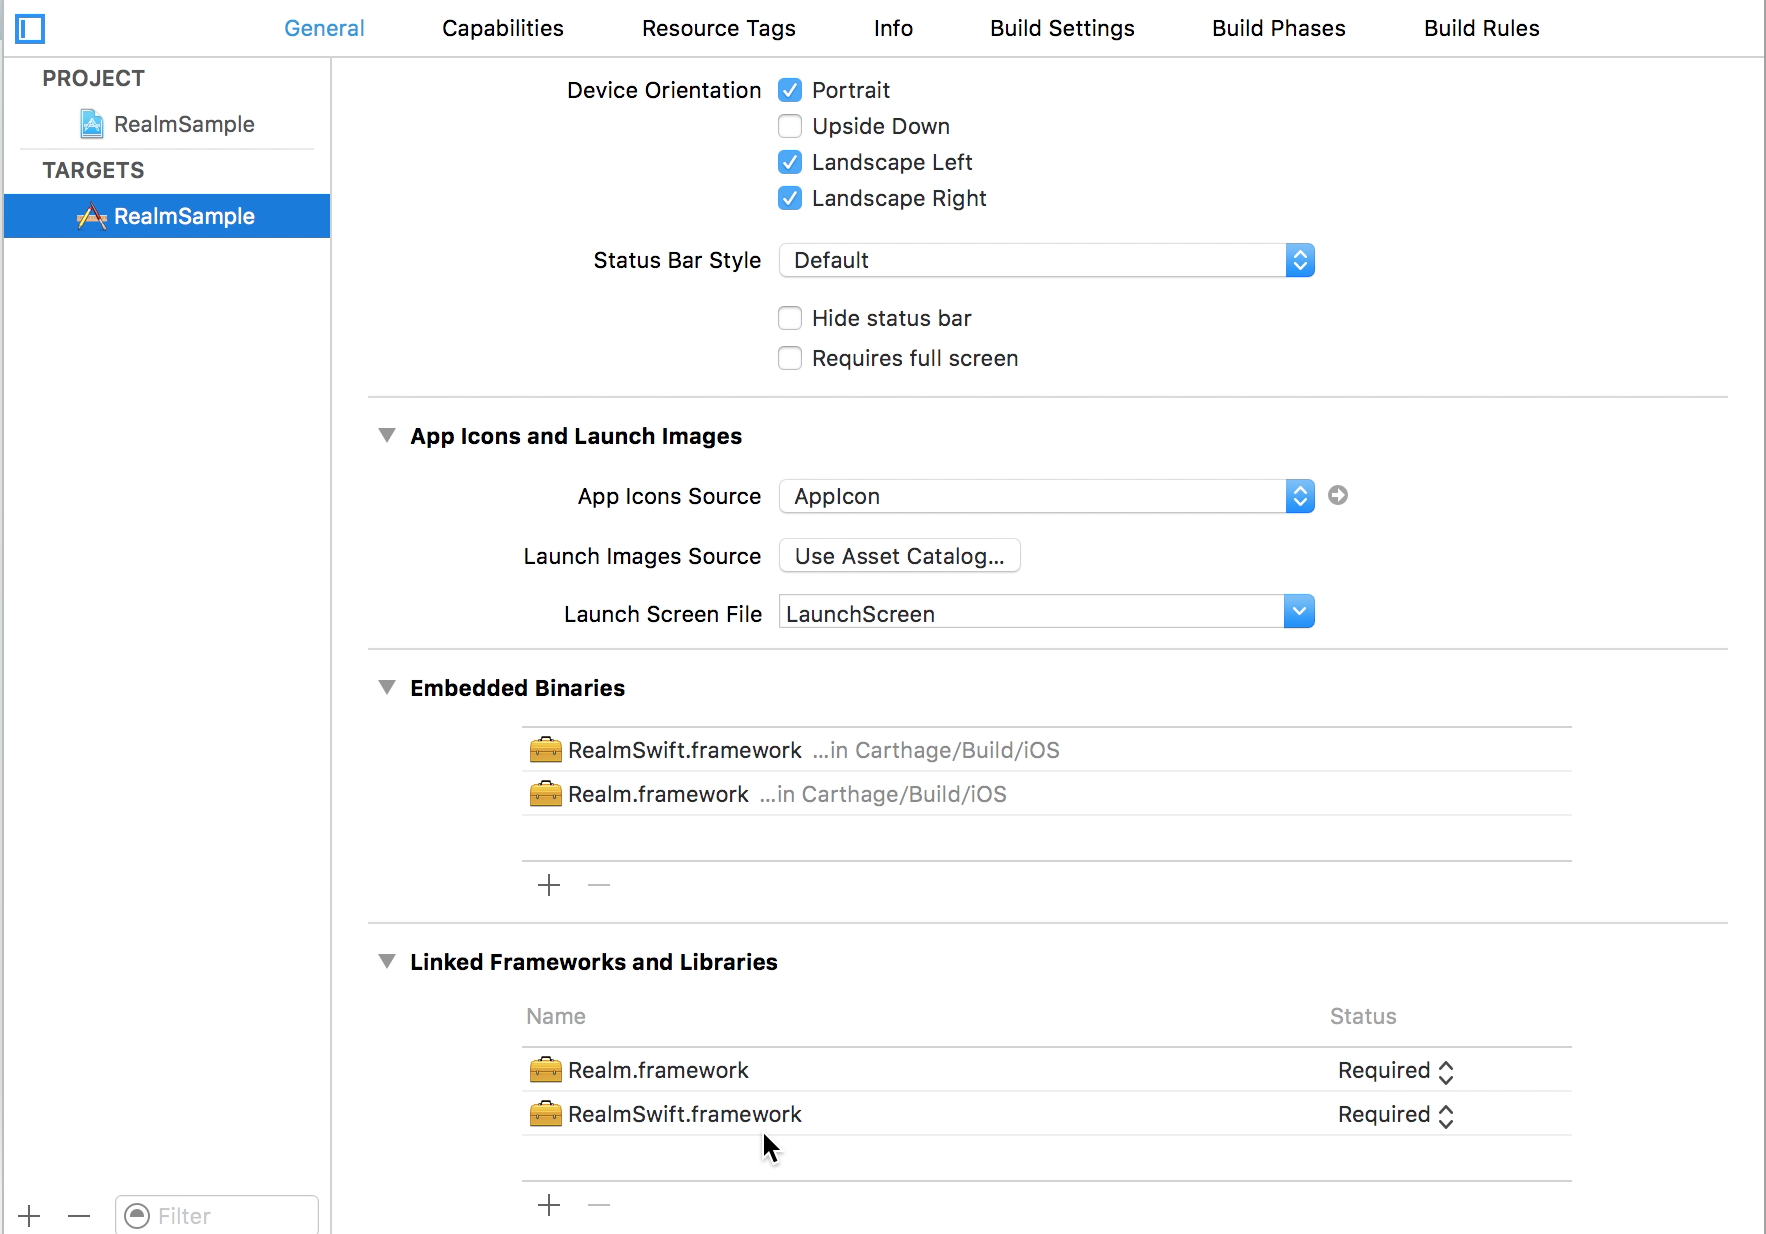Click the LaunchScreen text field
Image resolution: width=1766 pixels, height=1234 pixels.
[1031, 612]
